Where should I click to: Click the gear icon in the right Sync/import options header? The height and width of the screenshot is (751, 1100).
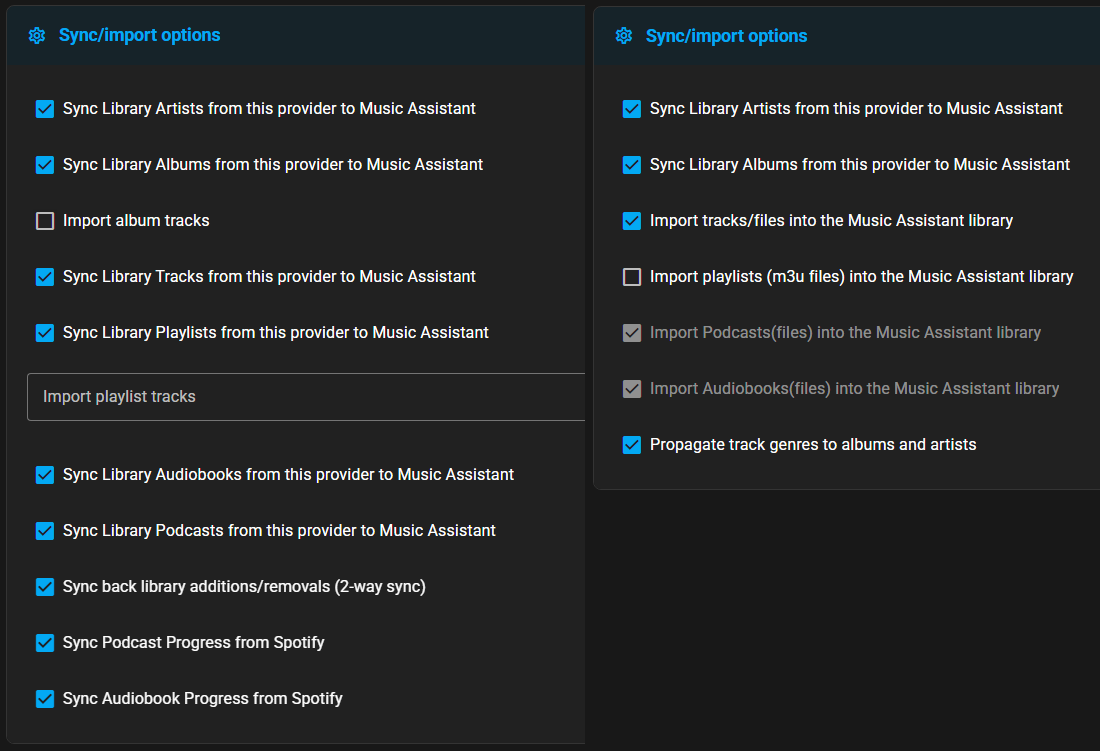[x=624, y=36]
